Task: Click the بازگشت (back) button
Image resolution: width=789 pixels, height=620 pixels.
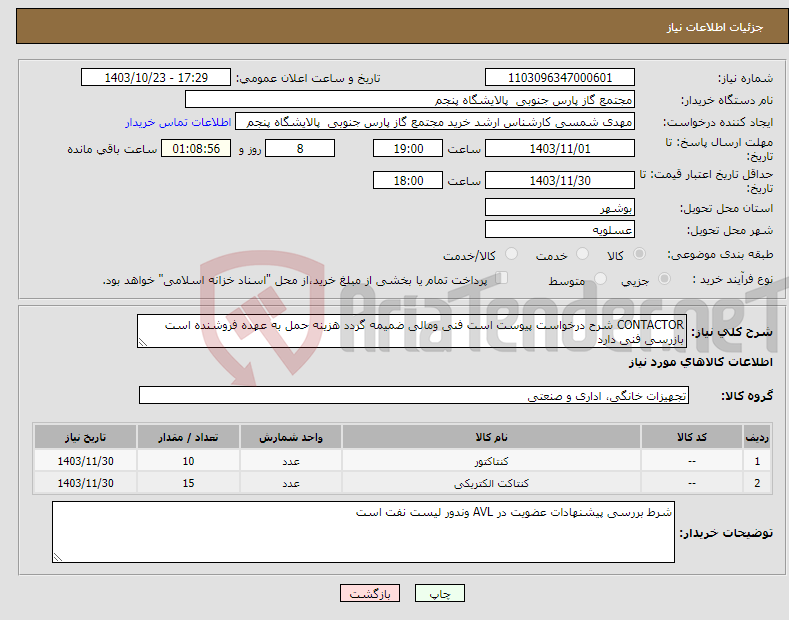Action: (x=370, y=593)
